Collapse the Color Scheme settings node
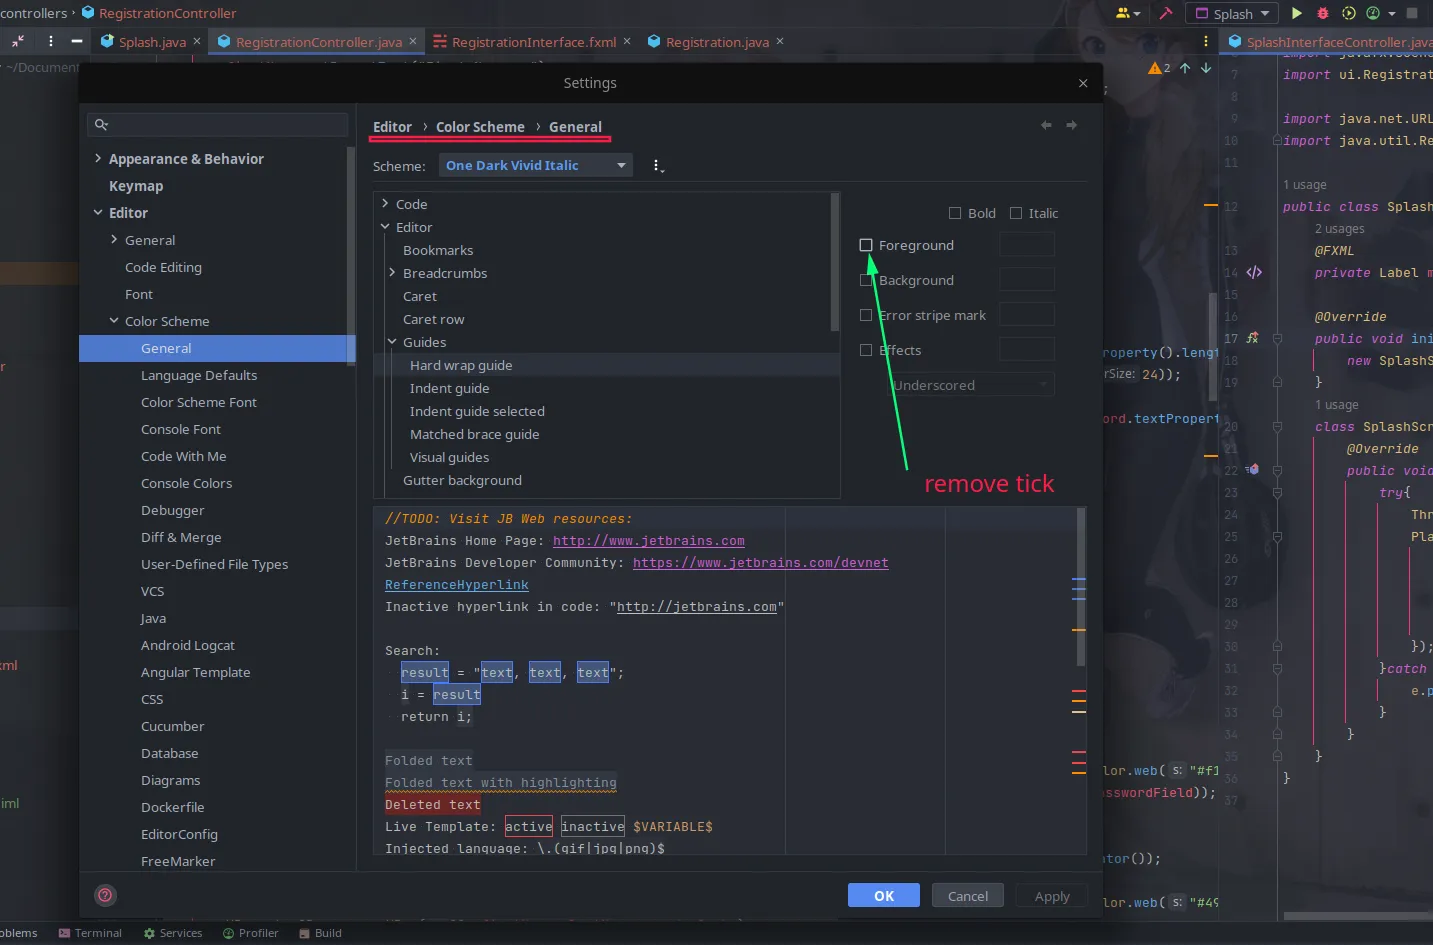Screen dimensions: 1433x945 pyautogui.click(x=114, y=321)
